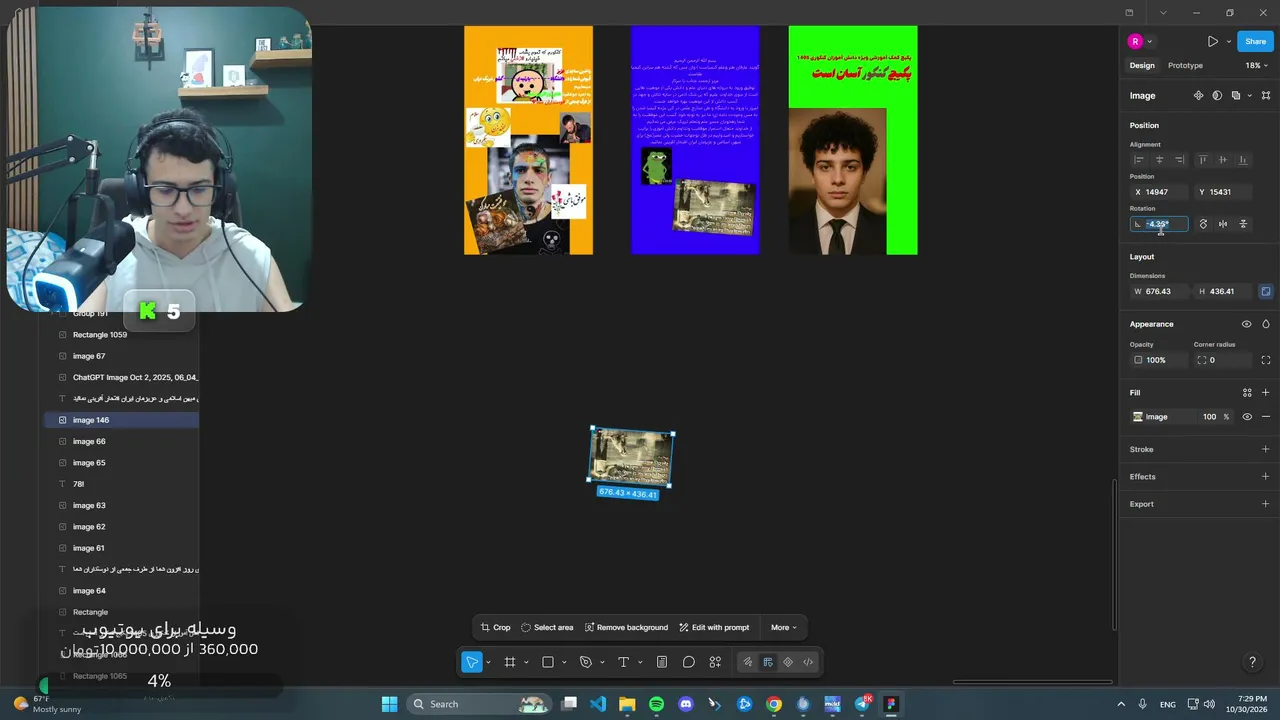Click Edit with prompt
Viewport: 1280px width, 720px height.
click(714, 628)
